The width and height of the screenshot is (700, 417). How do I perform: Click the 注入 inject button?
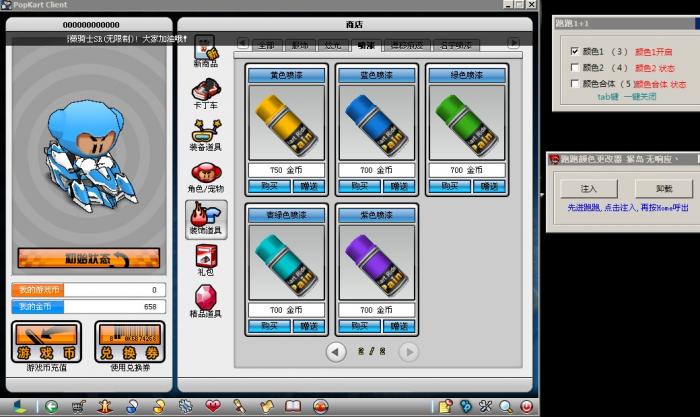589,189
